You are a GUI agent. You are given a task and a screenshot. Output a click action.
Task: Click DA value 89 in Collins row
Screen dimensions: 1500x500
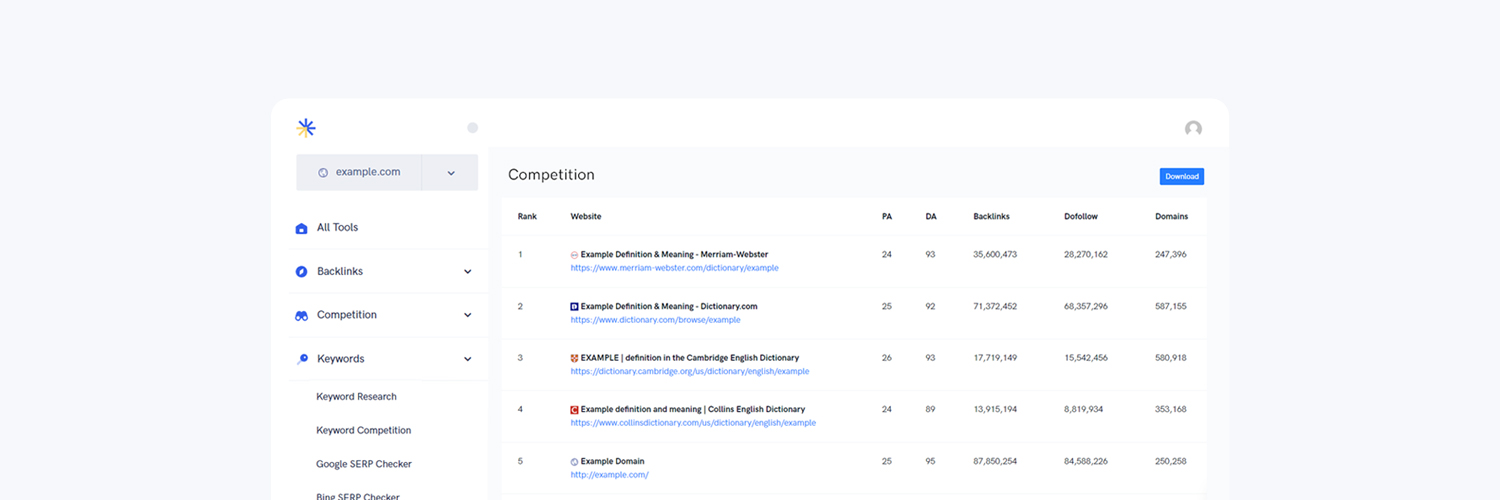[931, 410]
